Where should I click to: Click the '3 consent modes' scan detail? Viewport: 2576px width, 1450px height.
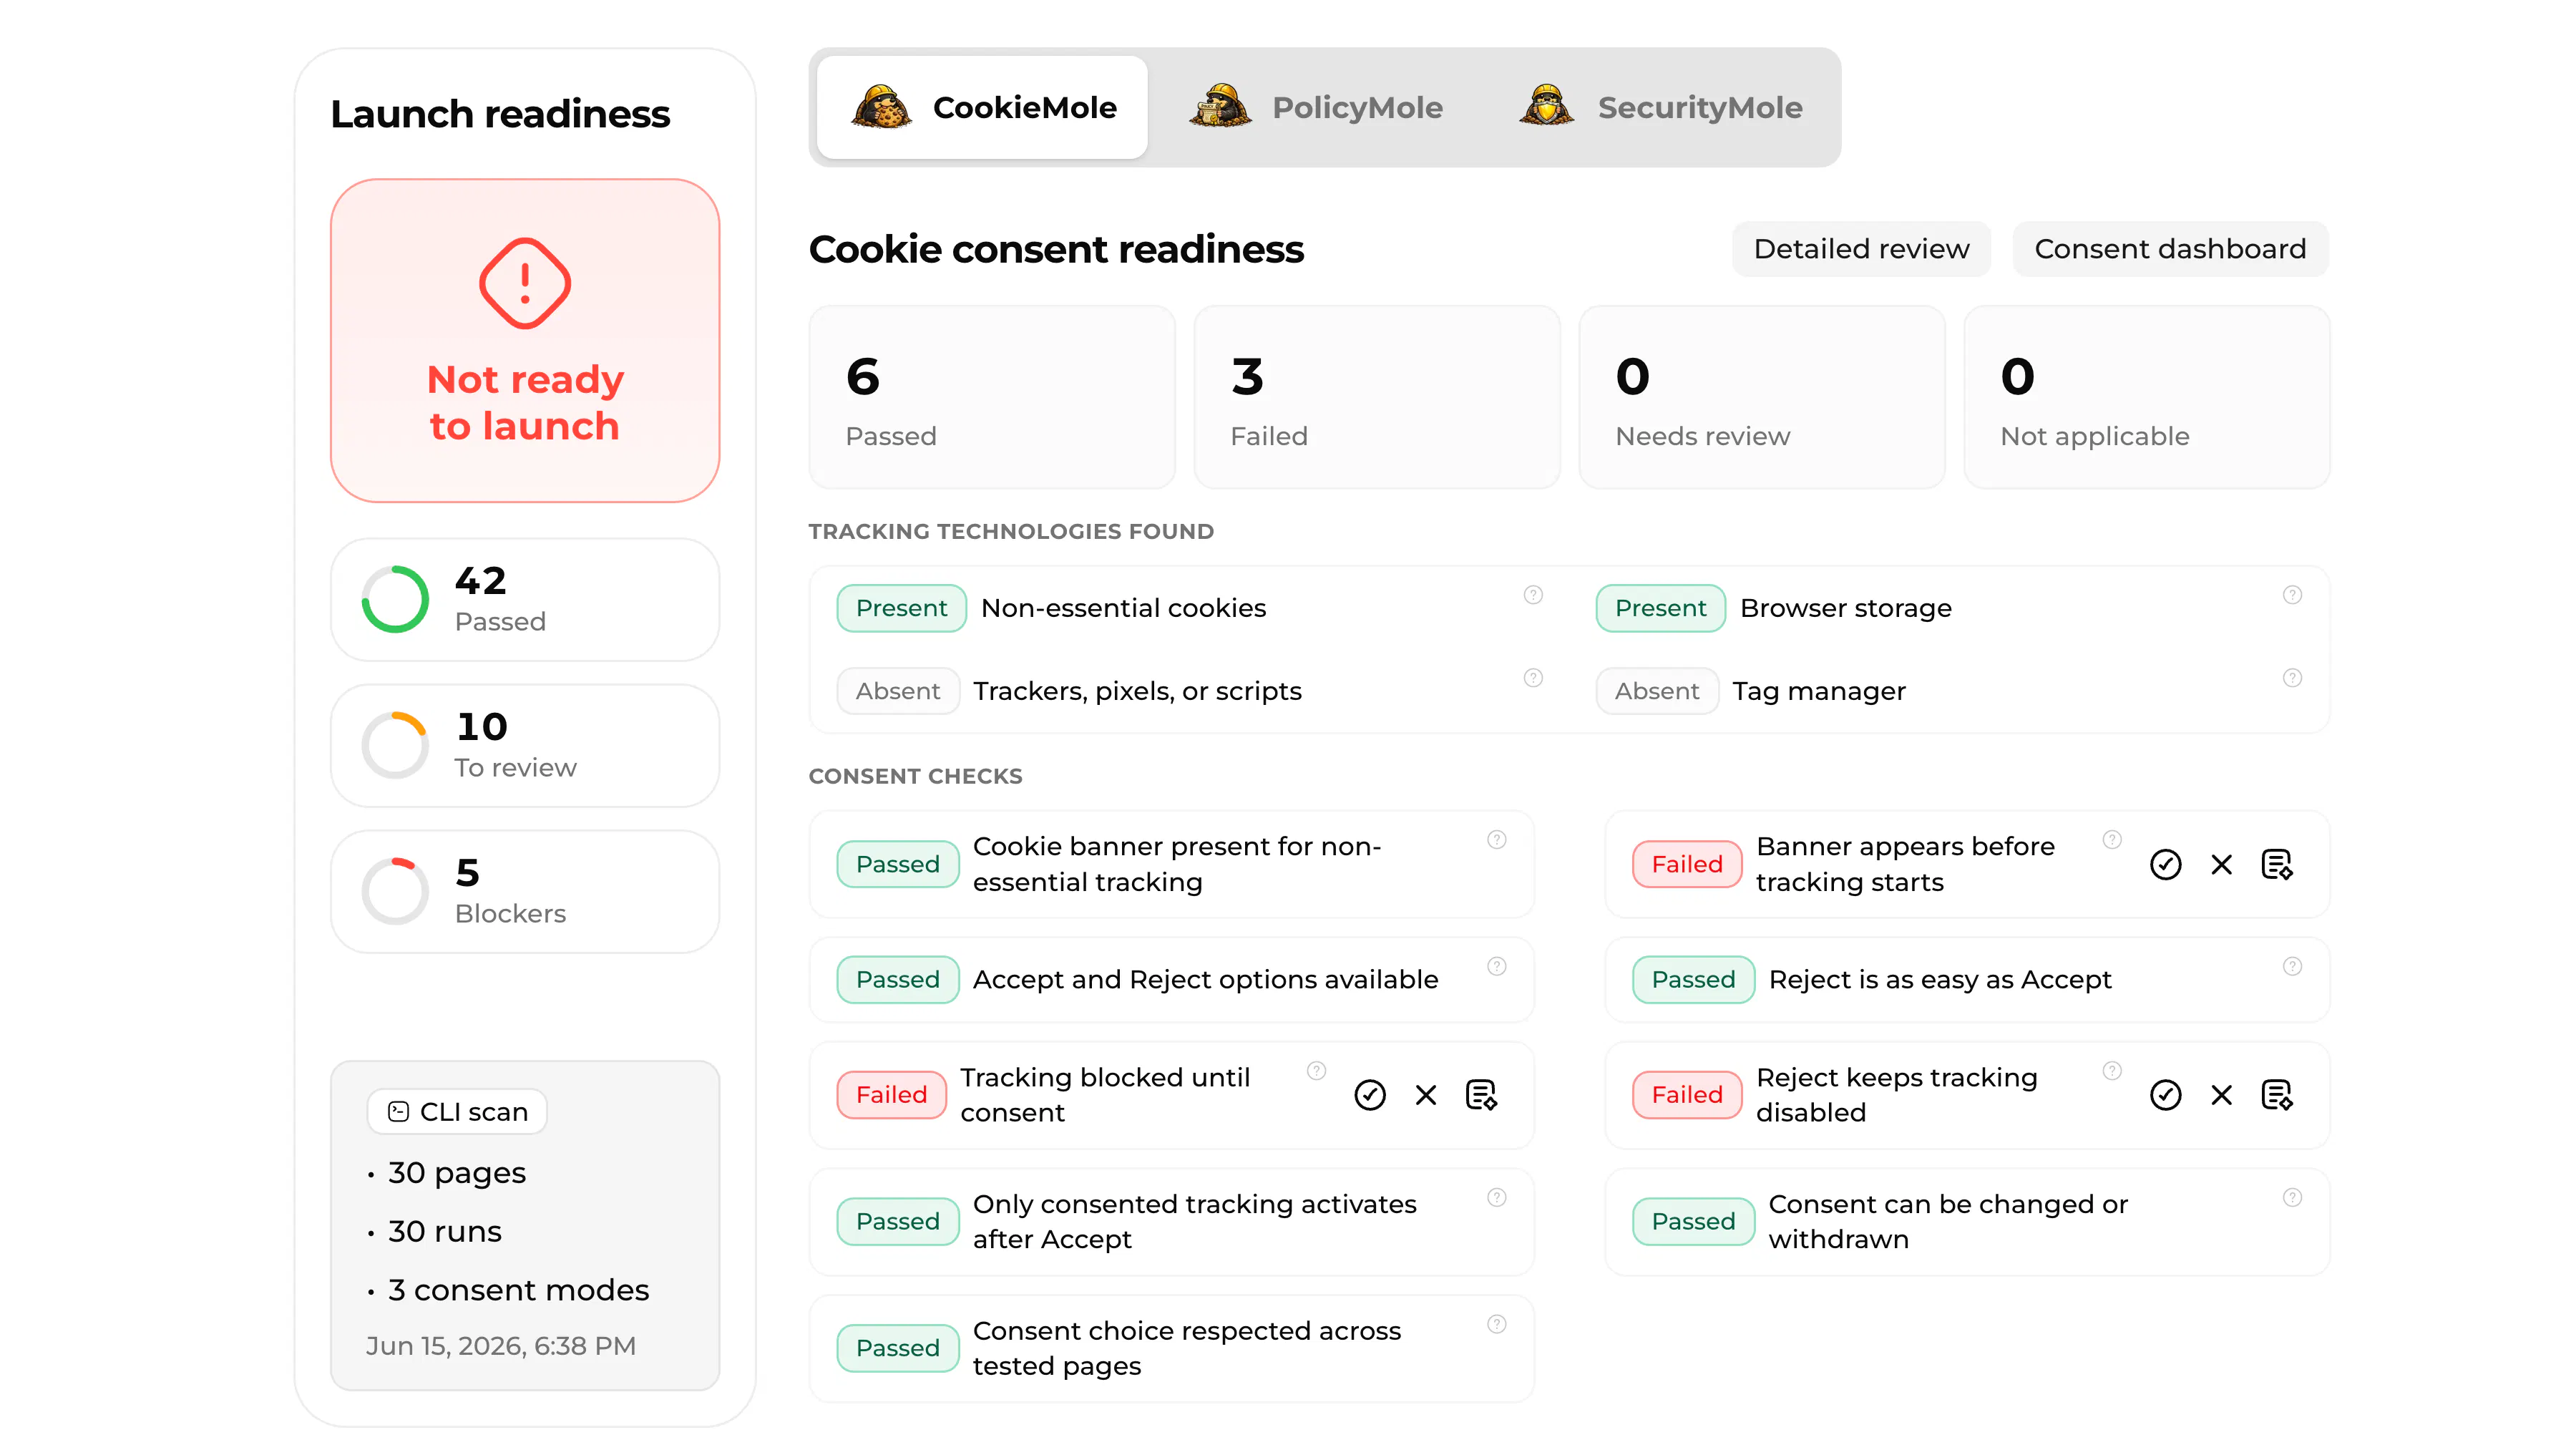click(518, 1291)
